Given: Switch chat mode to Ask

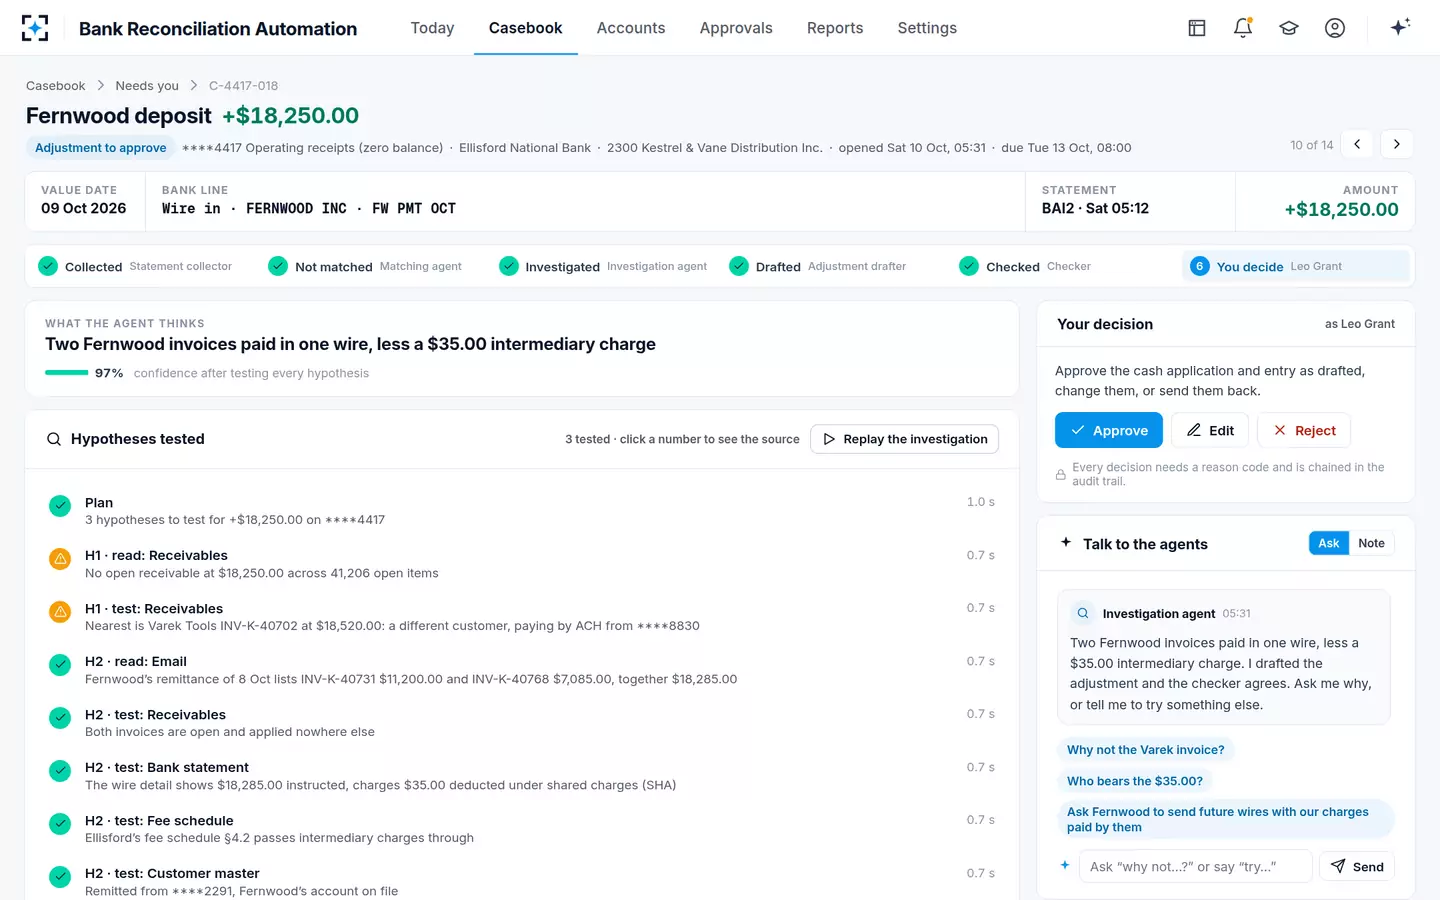Looking at the screenshot, I should (x=1328, y=543).
